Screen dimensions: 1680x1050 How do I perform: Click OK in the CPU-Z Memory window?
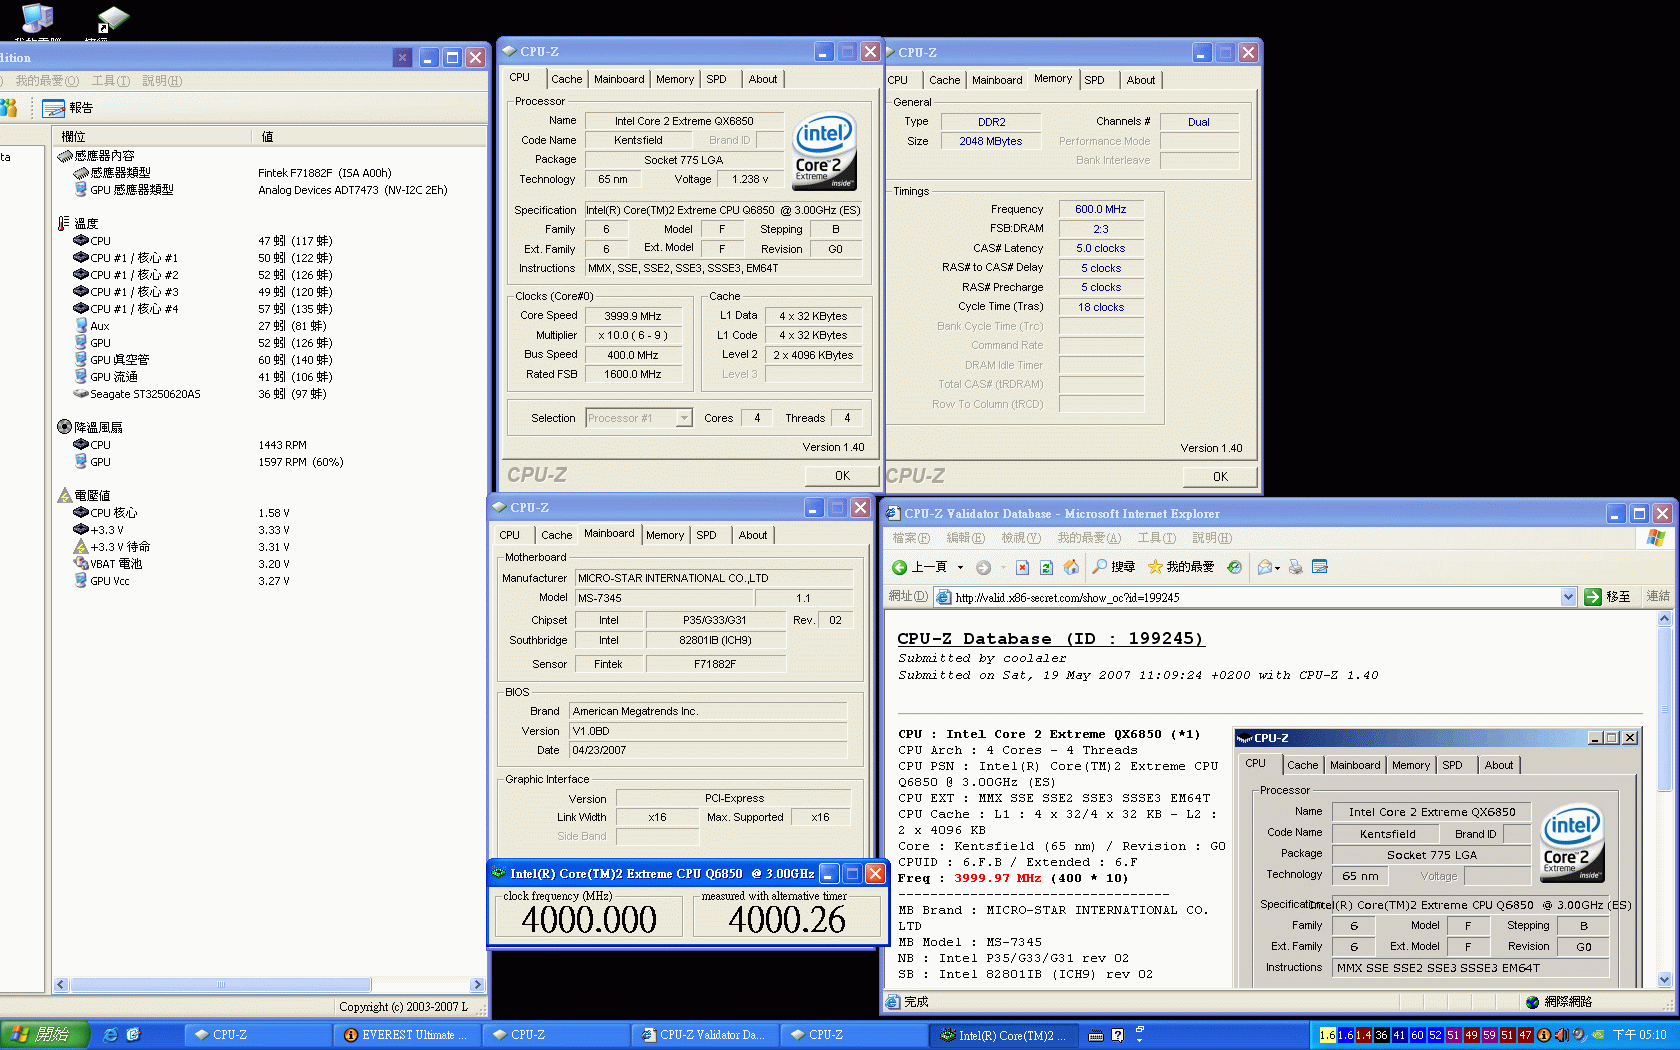[x=1220, y=477]
